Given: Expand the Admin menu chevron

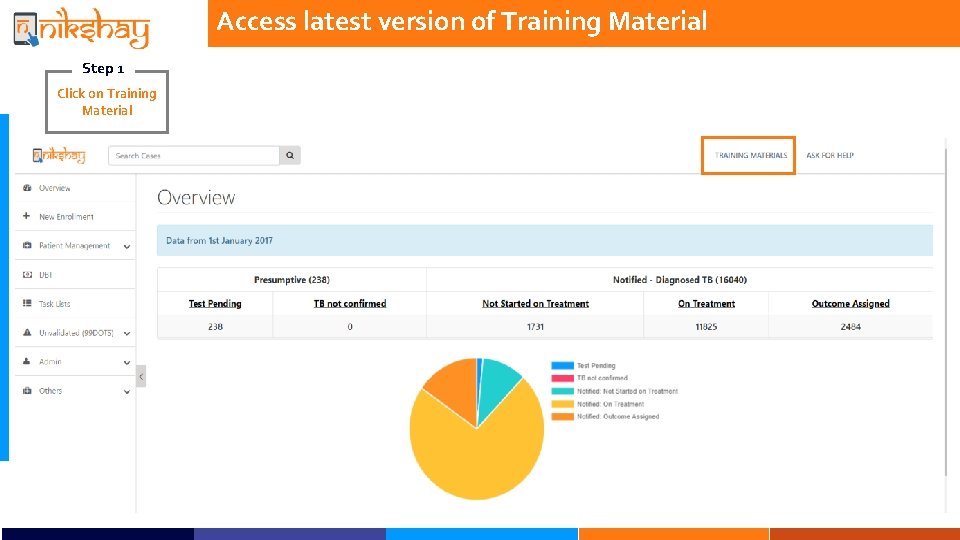Looking at the screenshot, I should tap(127, 362).
